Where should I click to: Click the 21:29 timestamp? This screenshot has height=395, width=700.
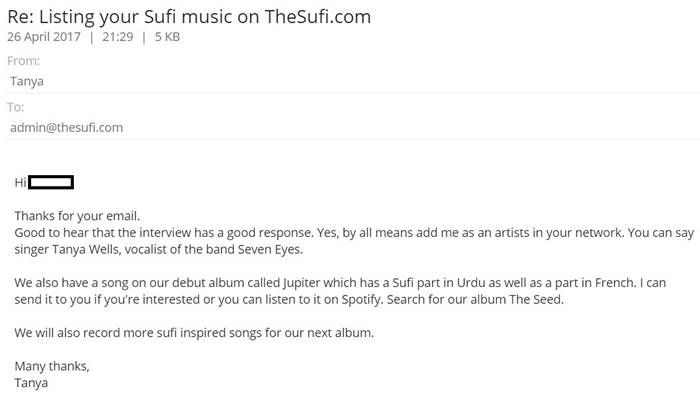click(x=117, y=37)
